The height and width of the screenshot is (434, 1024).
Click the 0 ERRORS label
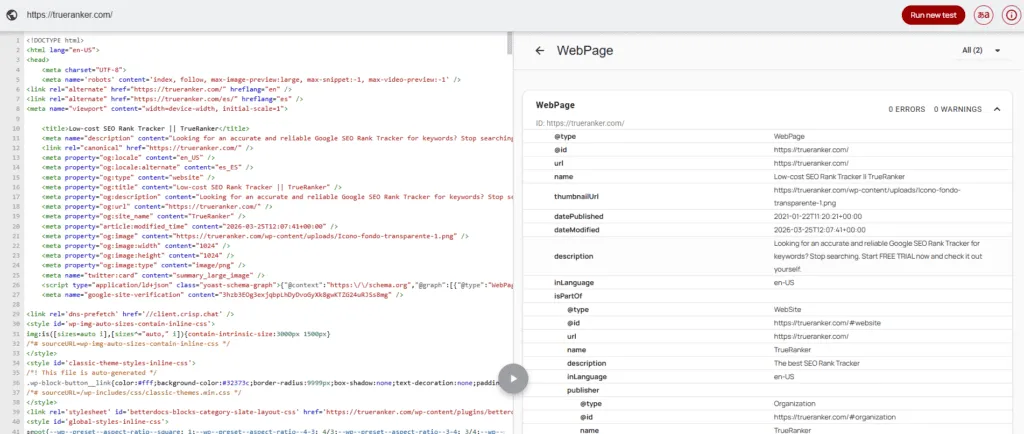click(906, 109)
